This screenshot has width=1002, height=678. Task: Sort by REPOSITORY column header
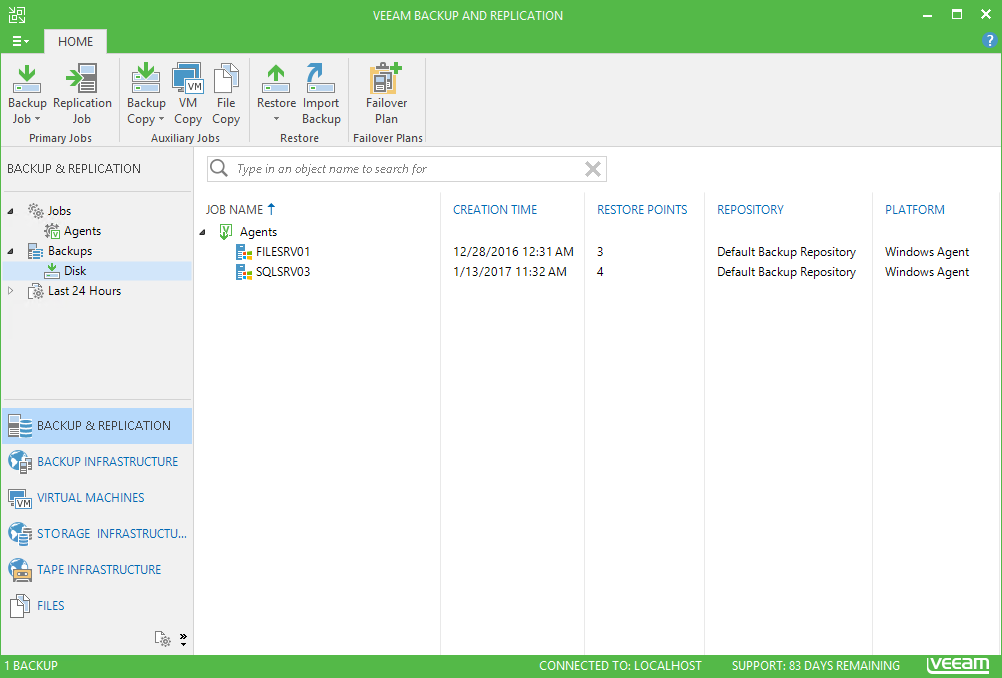tap(750, 210)
